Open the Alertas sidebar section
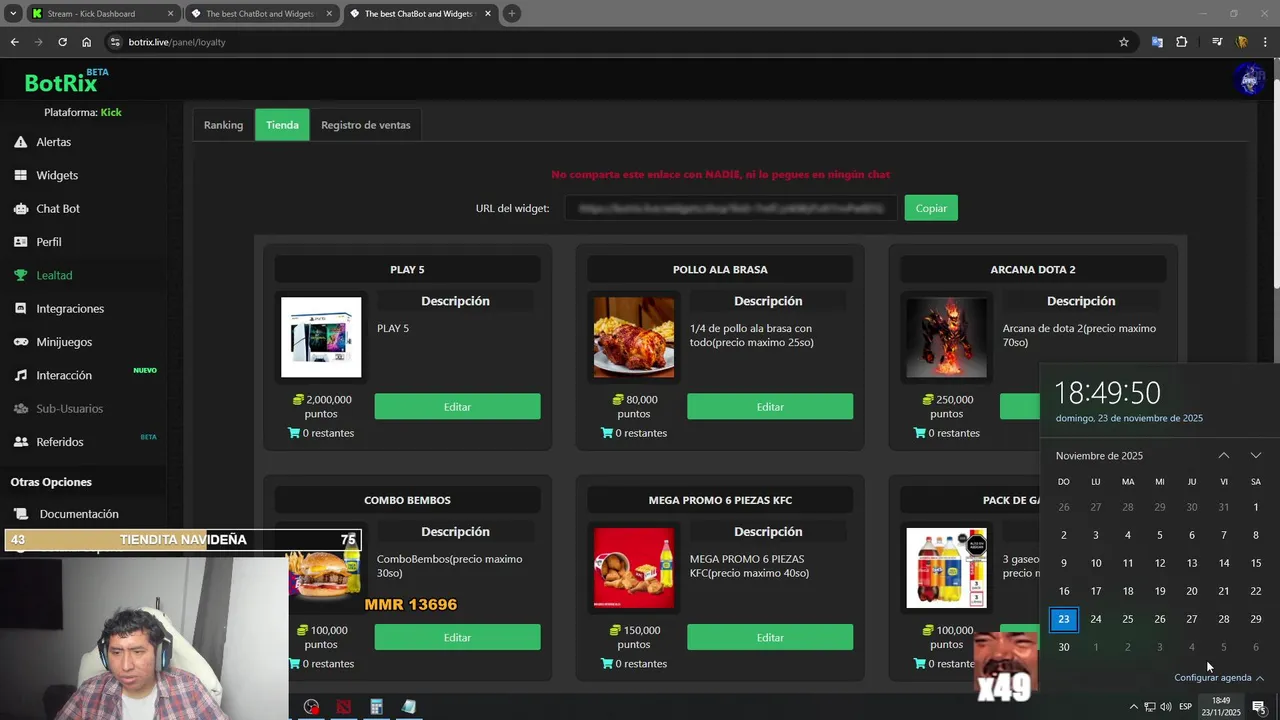 point(53,142)
